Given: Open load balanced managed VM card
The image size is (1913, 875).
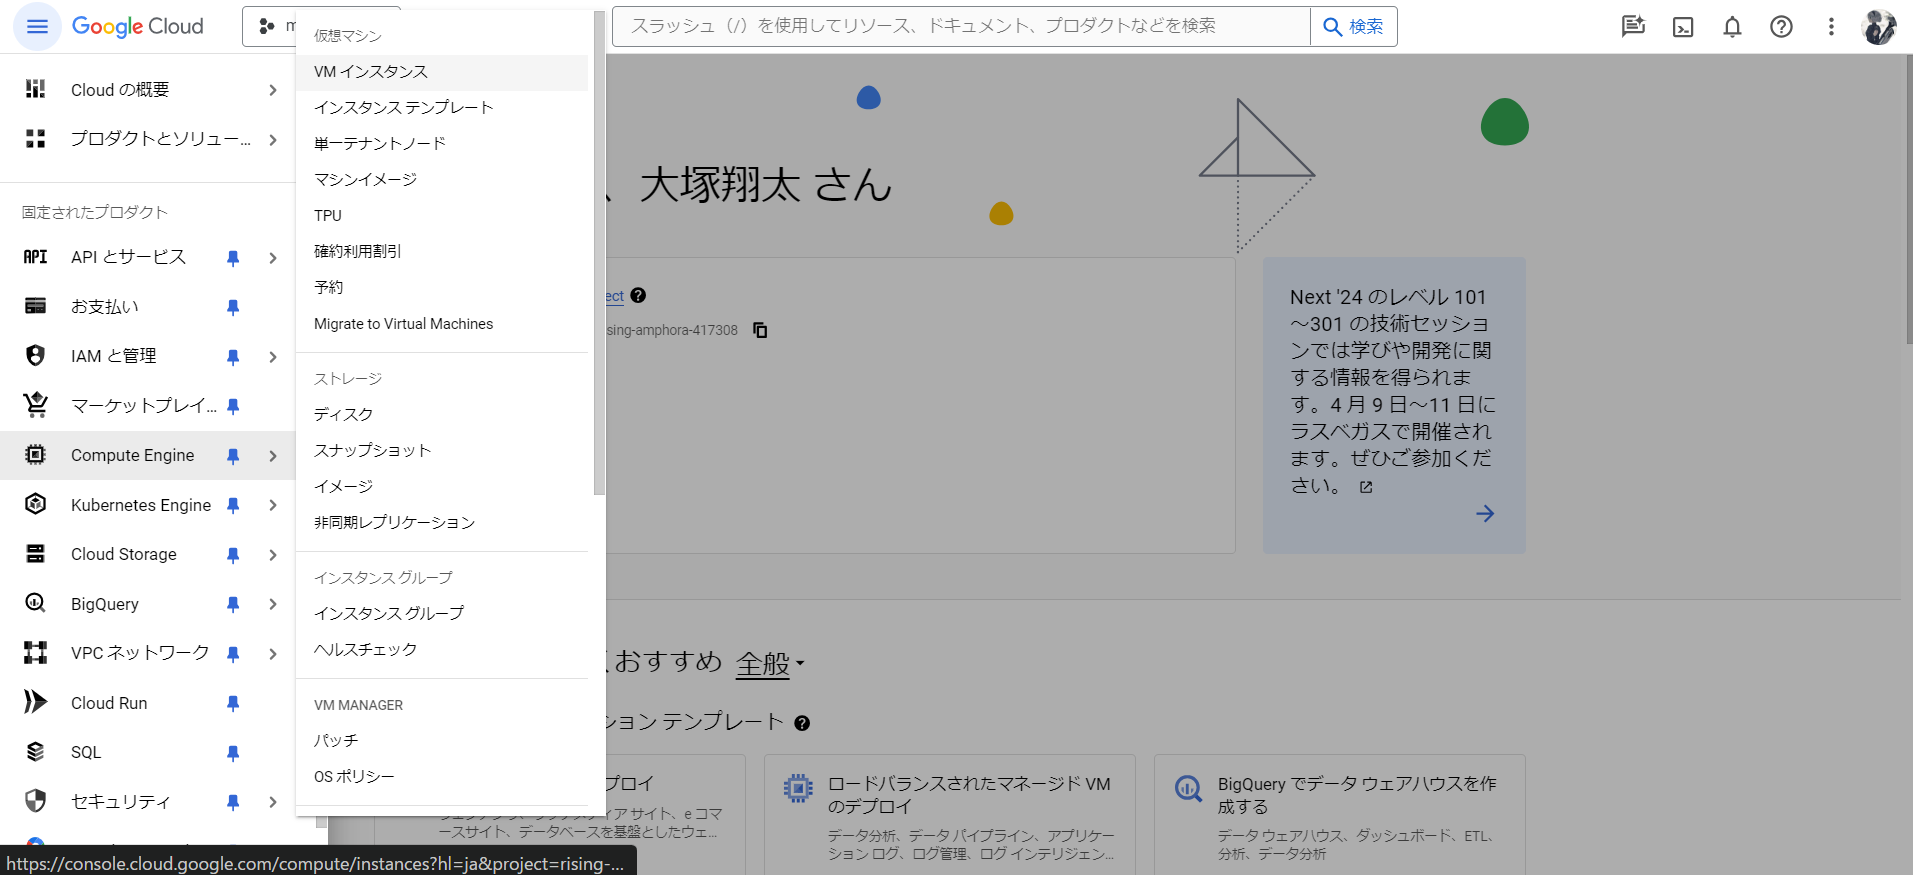Looking at the screenshot, I should 950,815.
